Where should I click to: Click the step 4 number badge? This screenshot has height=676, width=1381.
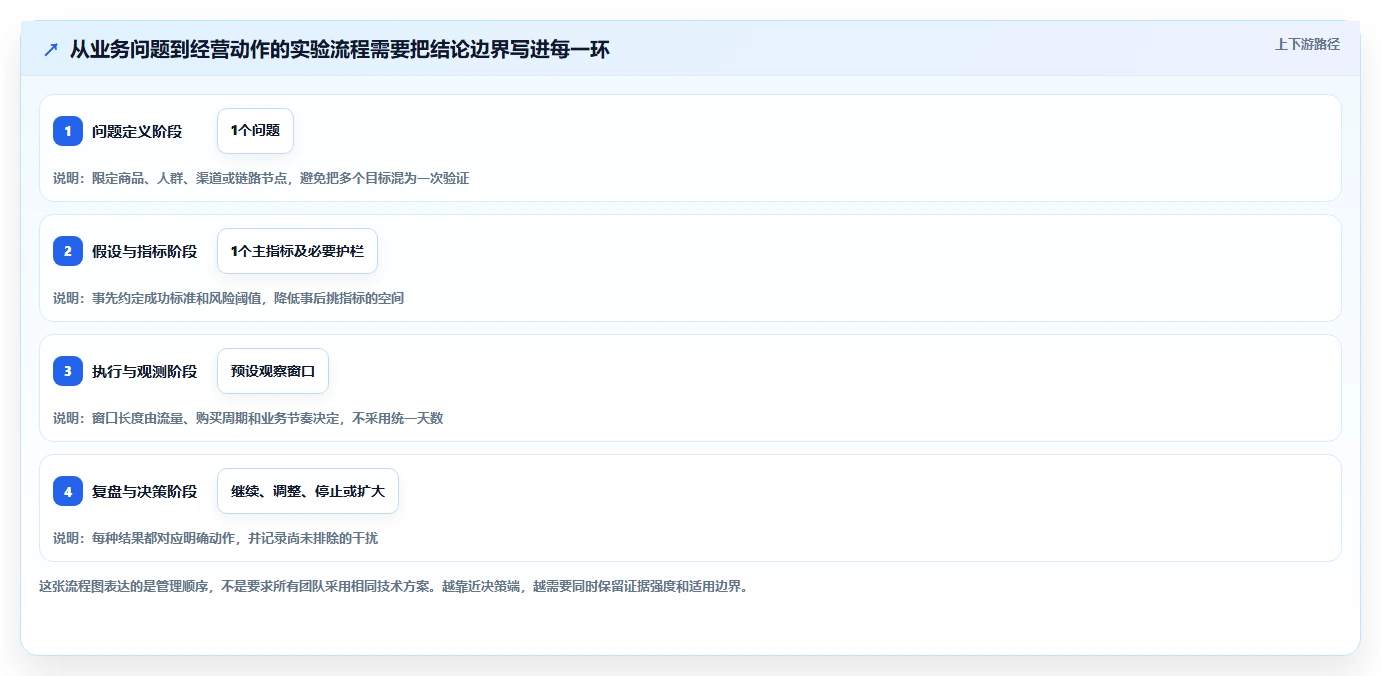[x=68, y=491]
